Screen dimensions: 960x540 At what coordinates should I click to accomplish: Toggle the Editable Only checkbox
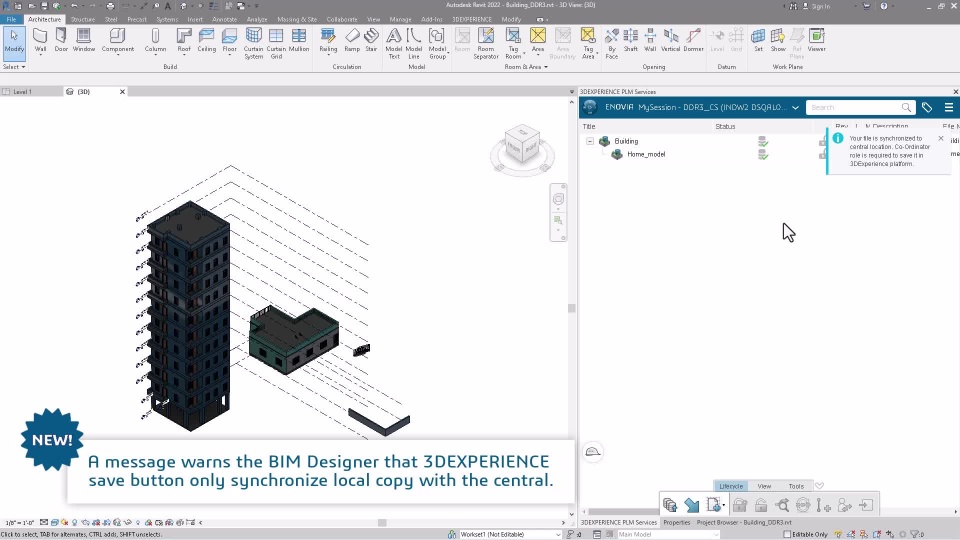click(x=787, y=534)
